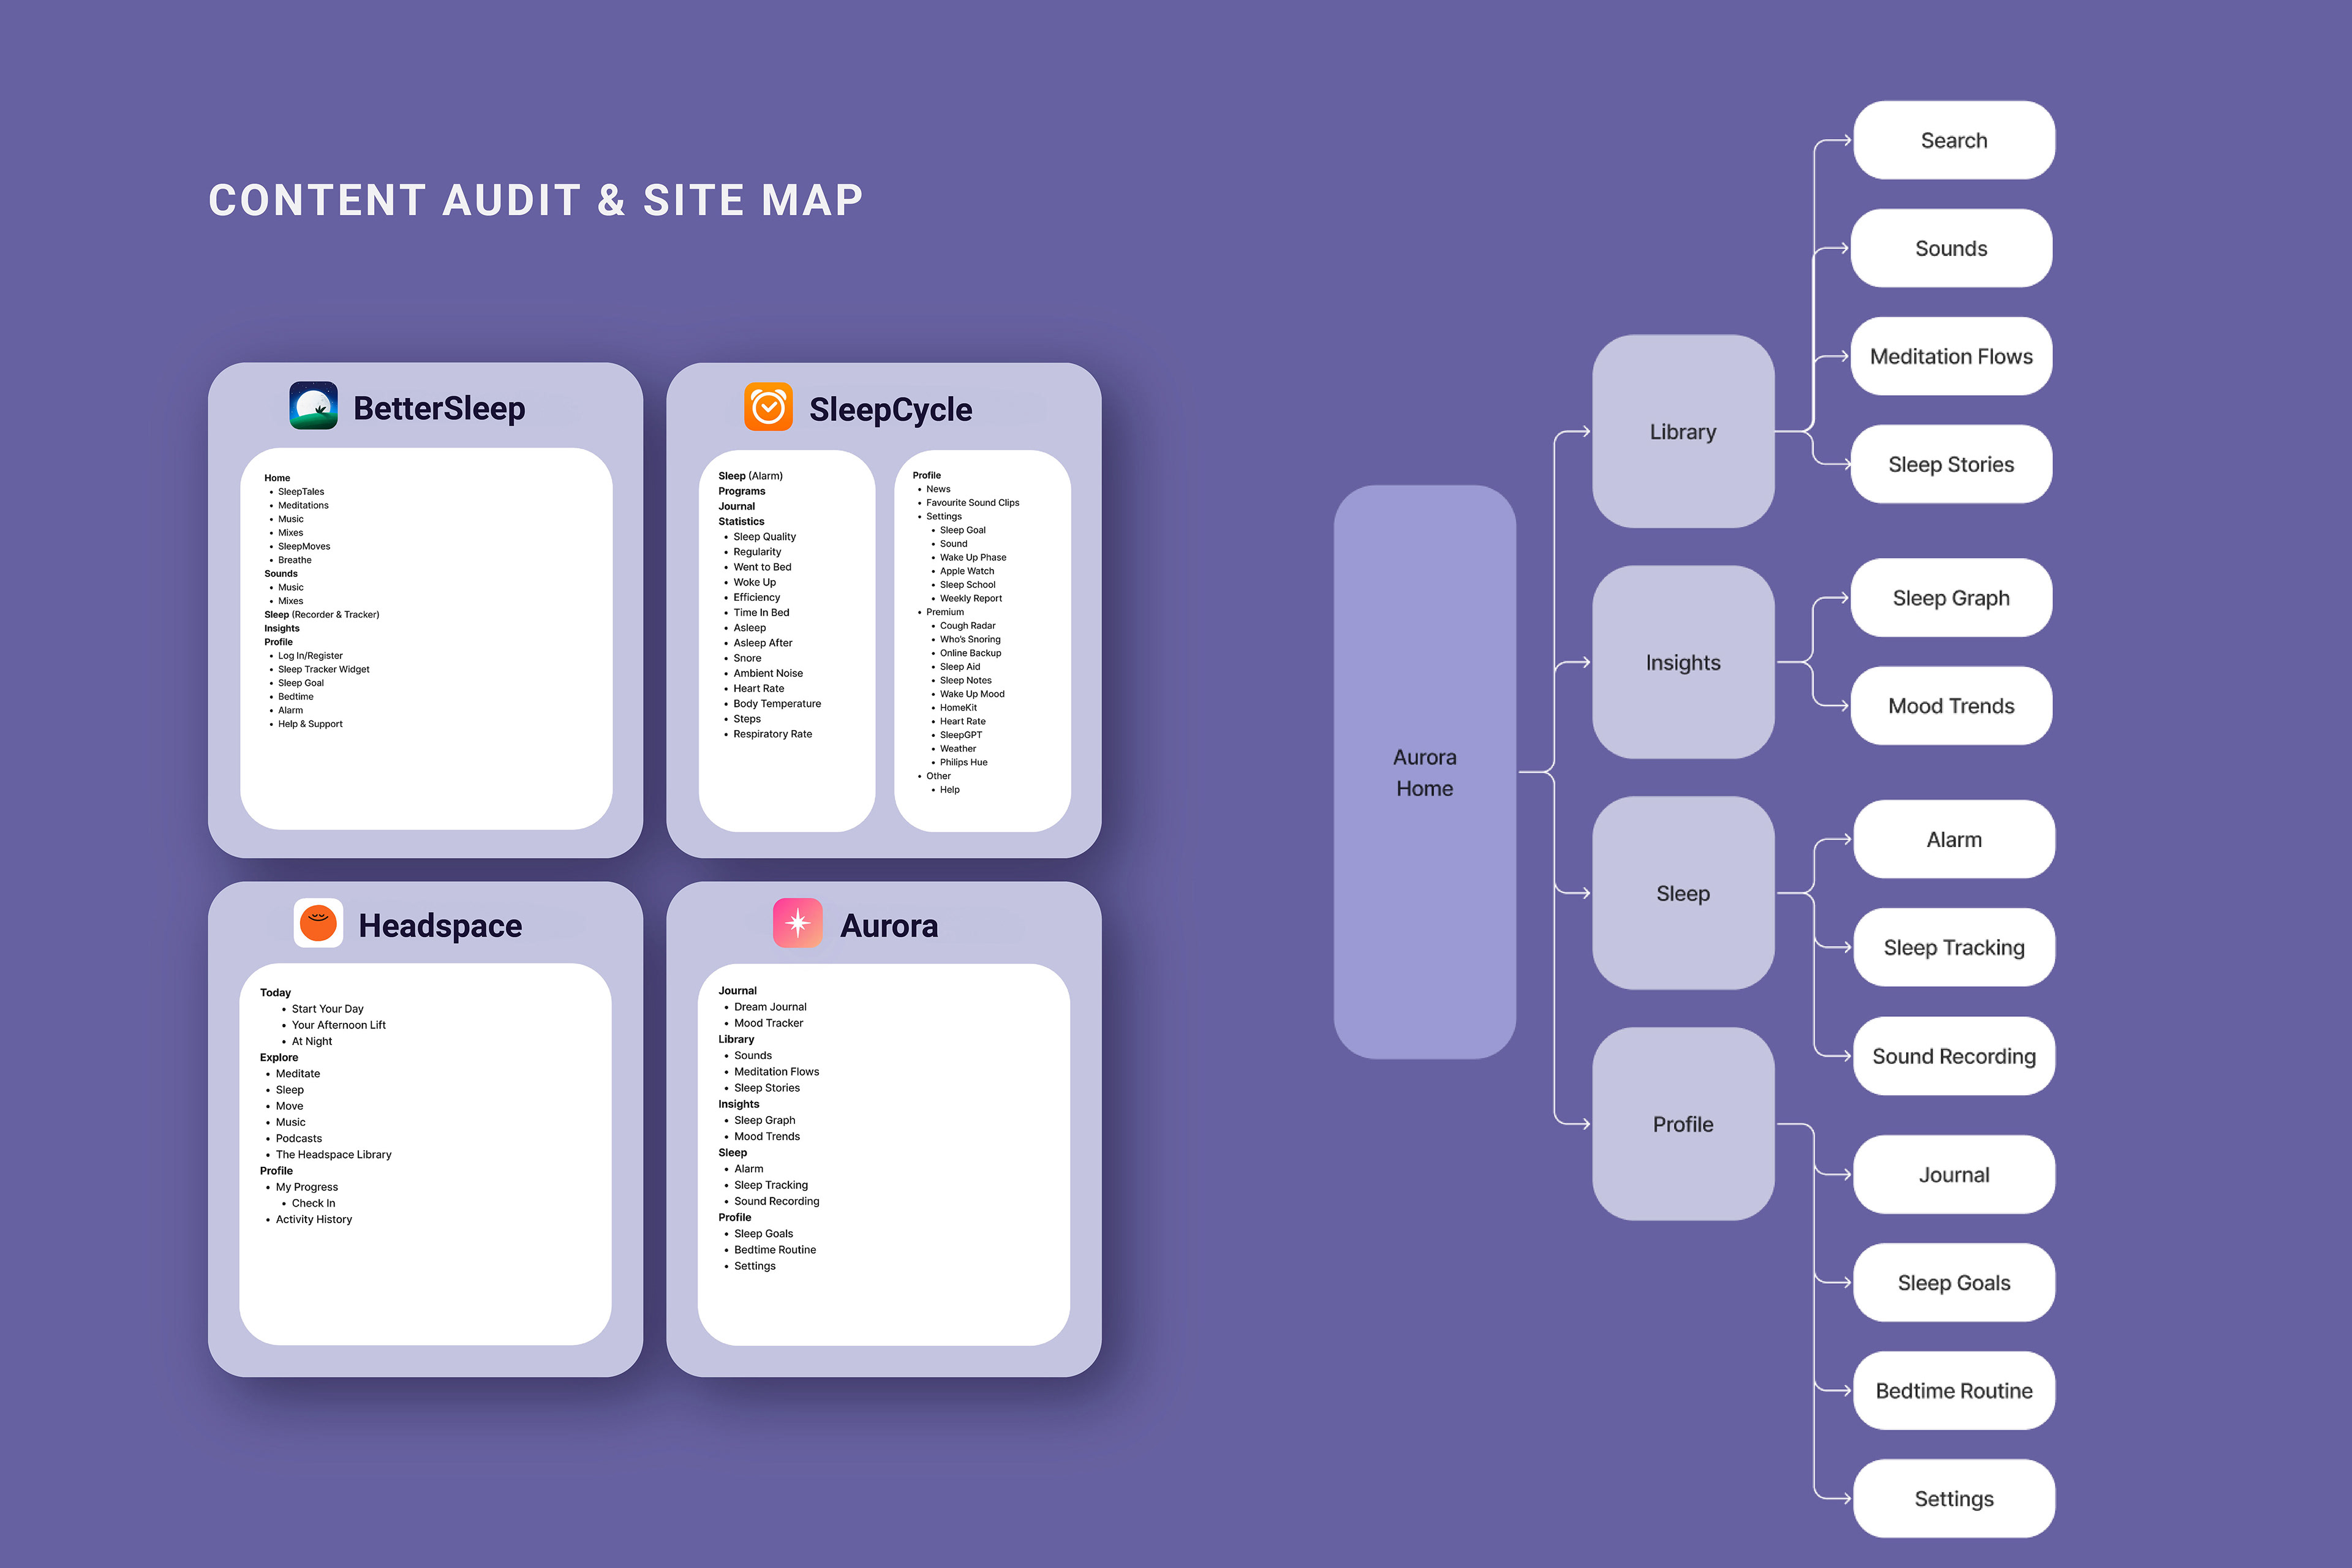Click the Dream Journal item in the Aurora list
Viewport: 2352px width, 1568px height.
click(x=770, y=1007)
